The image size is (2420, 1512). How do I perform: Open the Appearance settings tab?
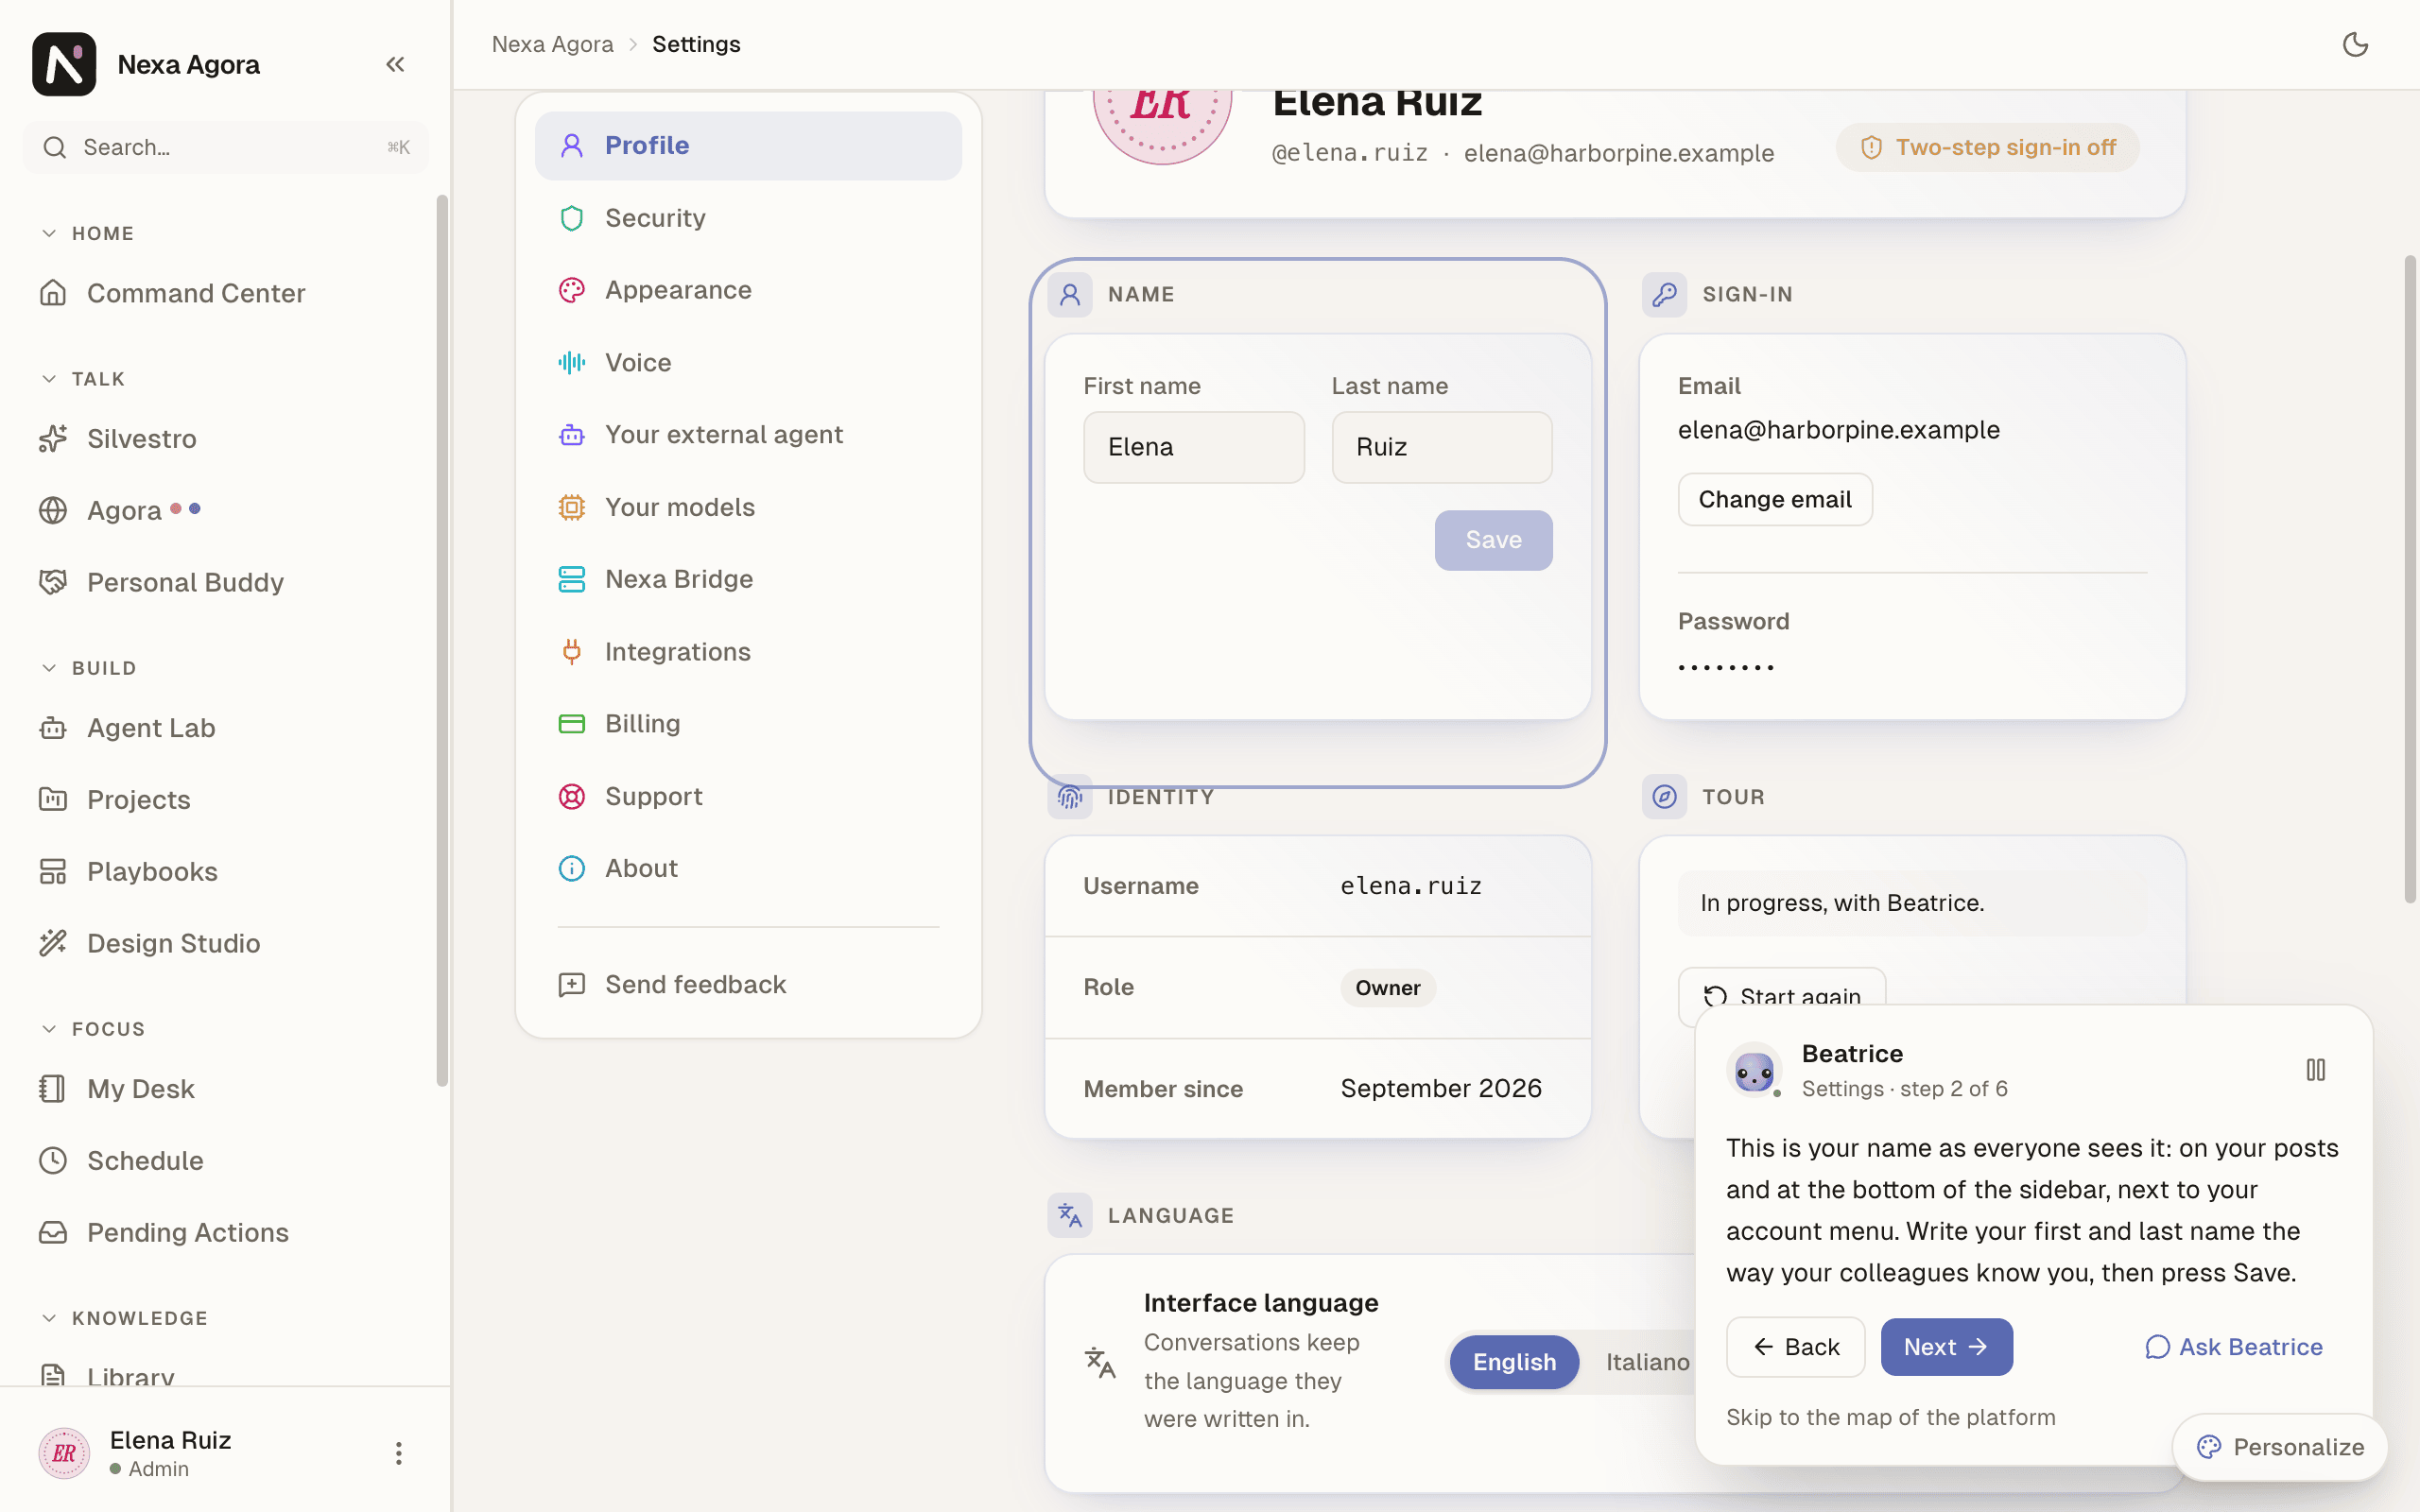748,290
